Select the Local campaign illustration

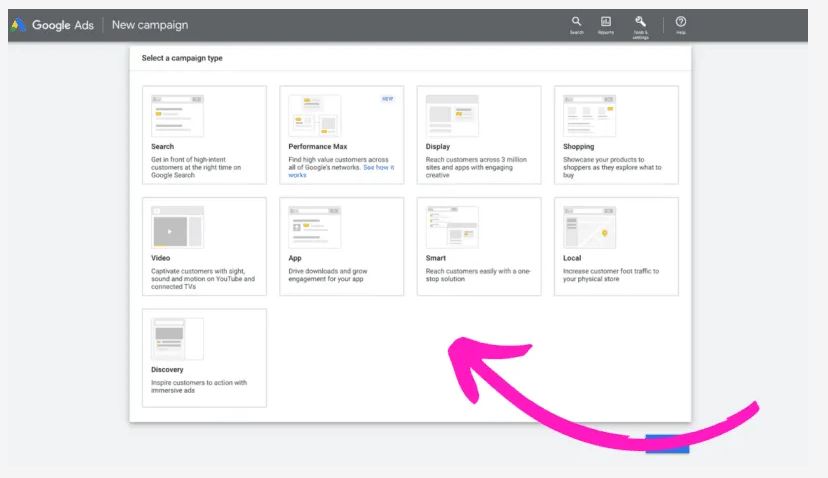point(589,227)
